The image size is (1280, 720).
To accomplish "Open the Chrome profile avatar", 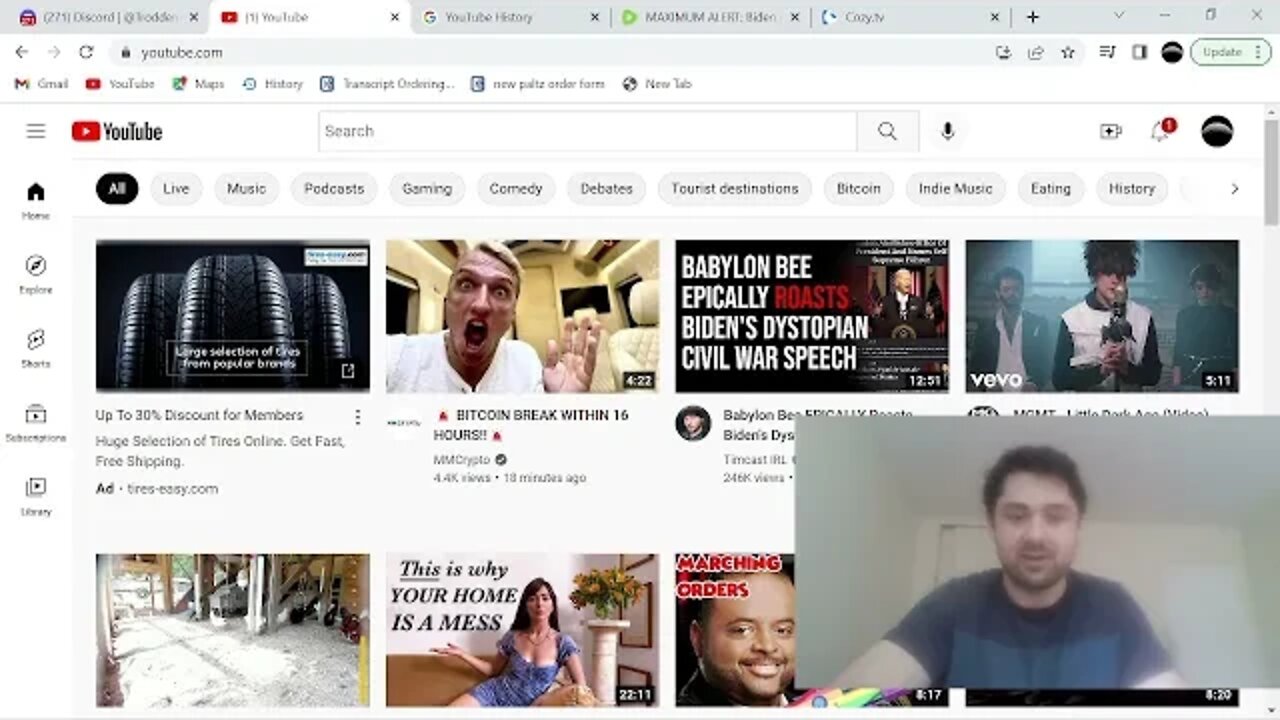I will [x=1172, y=52].
